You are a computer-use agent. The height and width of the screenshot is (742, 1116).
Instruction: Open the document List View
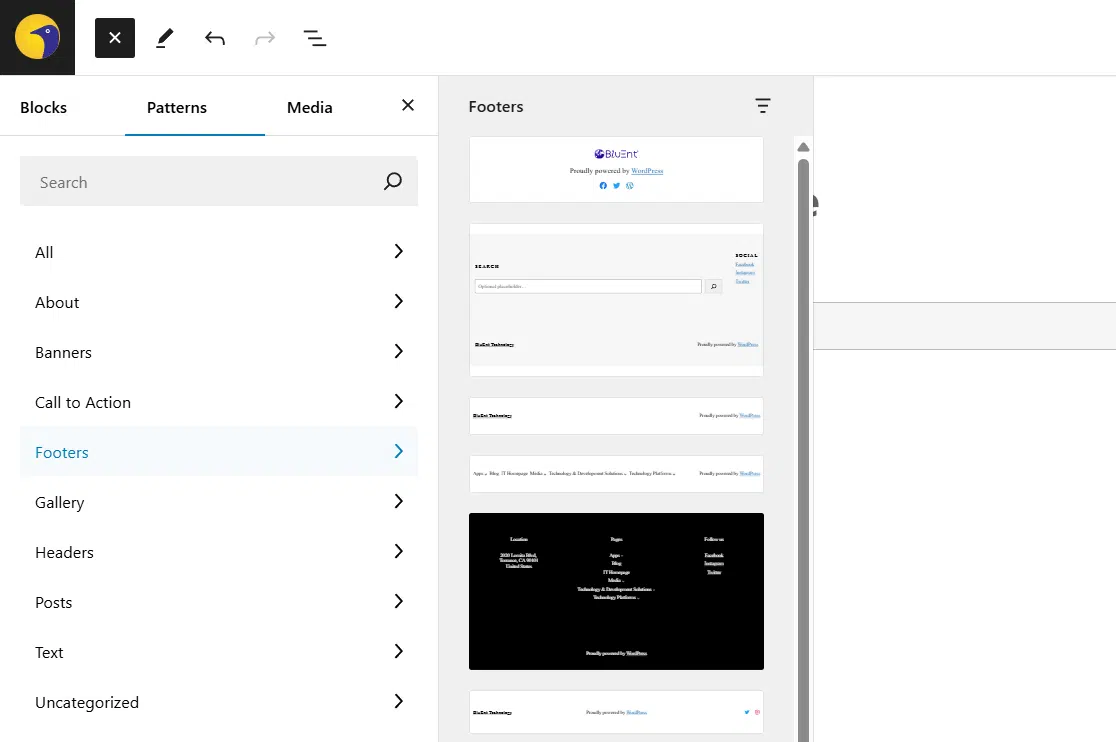[315, 37]
